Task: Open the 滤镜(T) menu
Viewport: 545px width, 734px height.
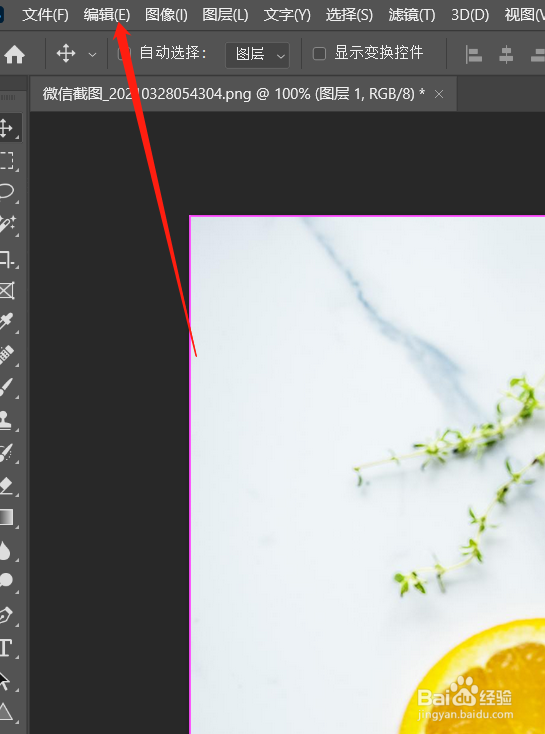Action: pos(412,15)
